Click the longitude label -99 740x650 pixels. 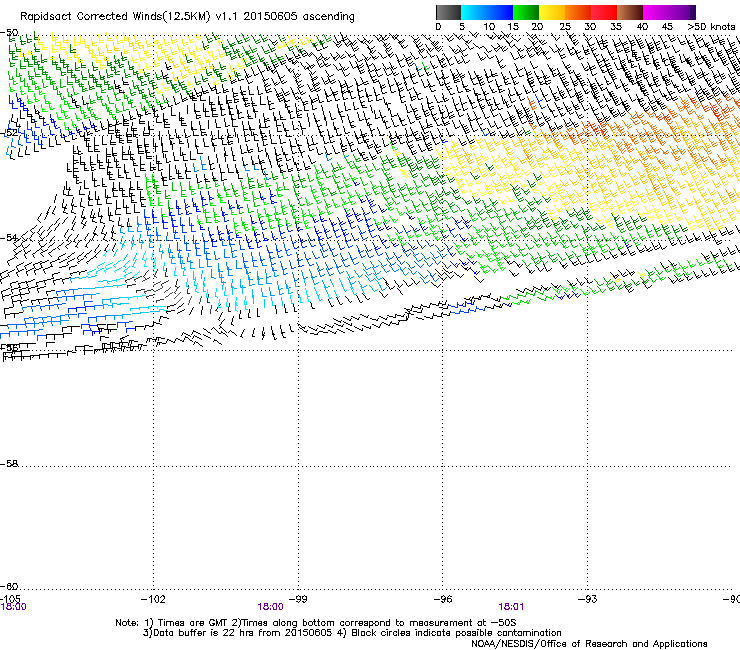click(298, 599)
